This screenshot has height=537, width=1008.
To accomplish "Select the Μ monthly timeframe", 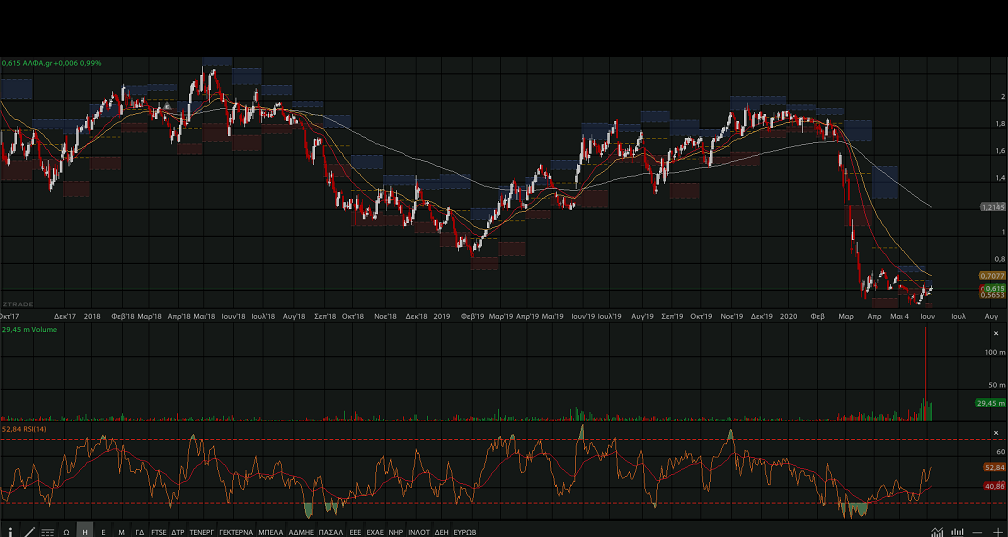I will 121,531.
